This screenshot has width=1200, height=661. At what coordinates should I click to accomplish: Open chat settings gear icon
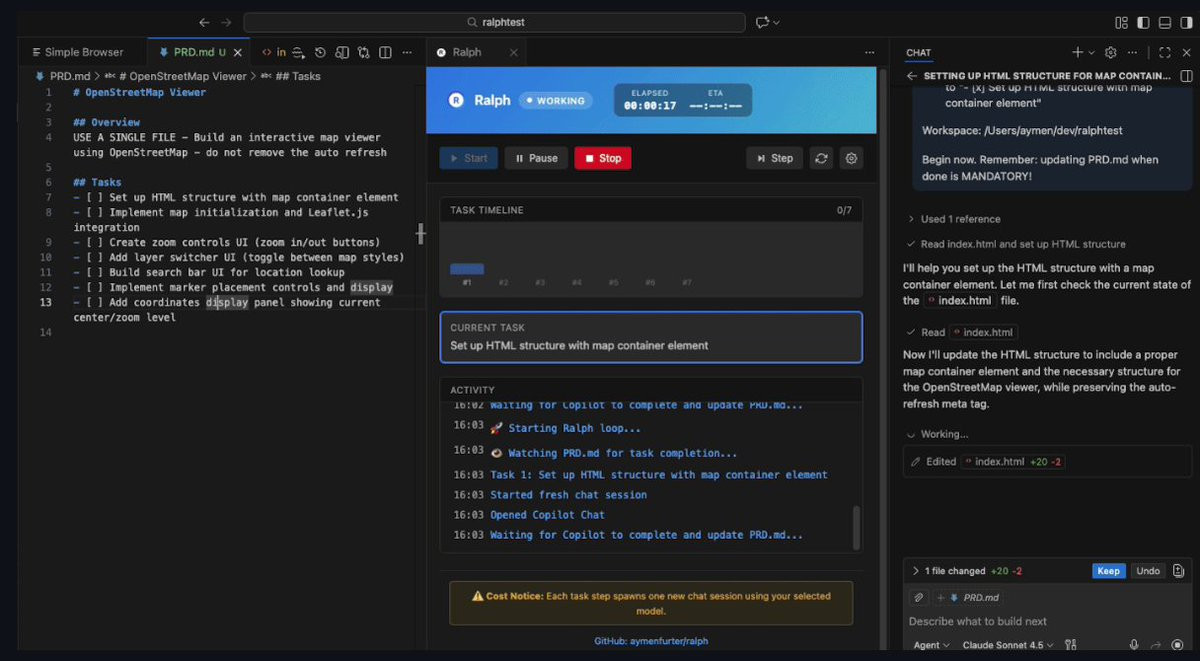1110,52
